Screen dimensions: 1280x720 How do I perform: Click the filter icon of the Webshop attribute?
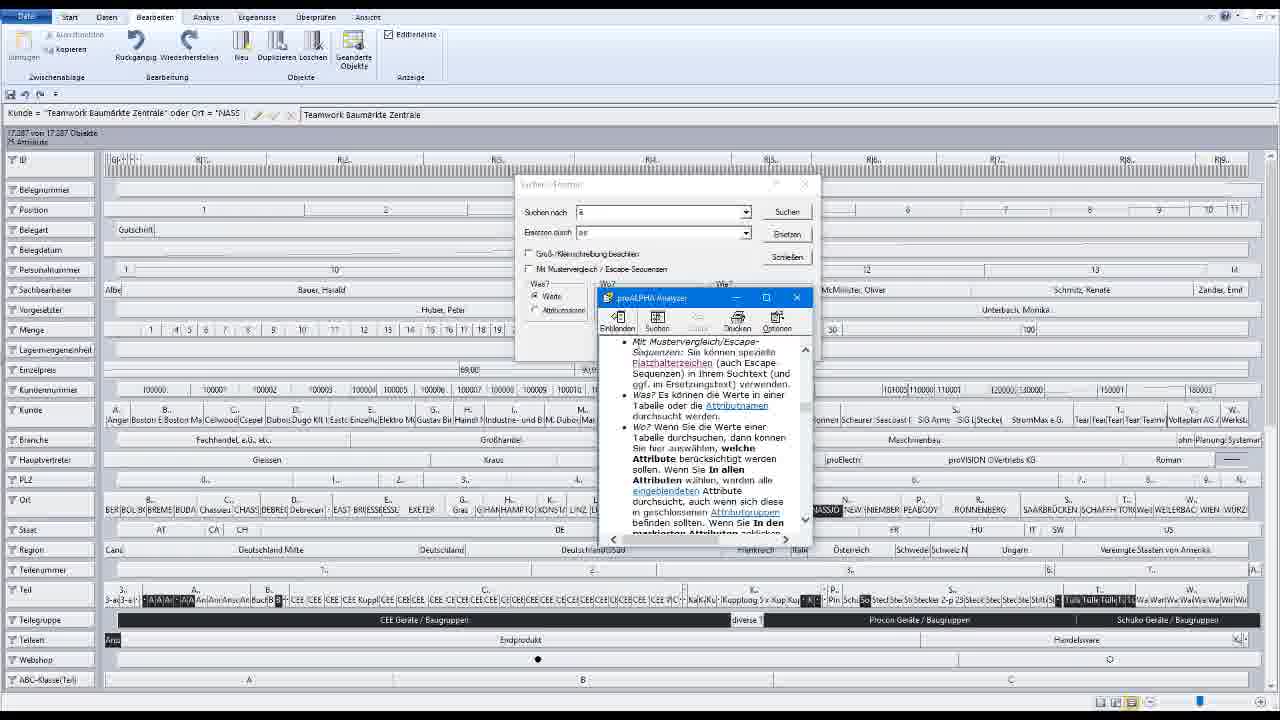[12, 660]
